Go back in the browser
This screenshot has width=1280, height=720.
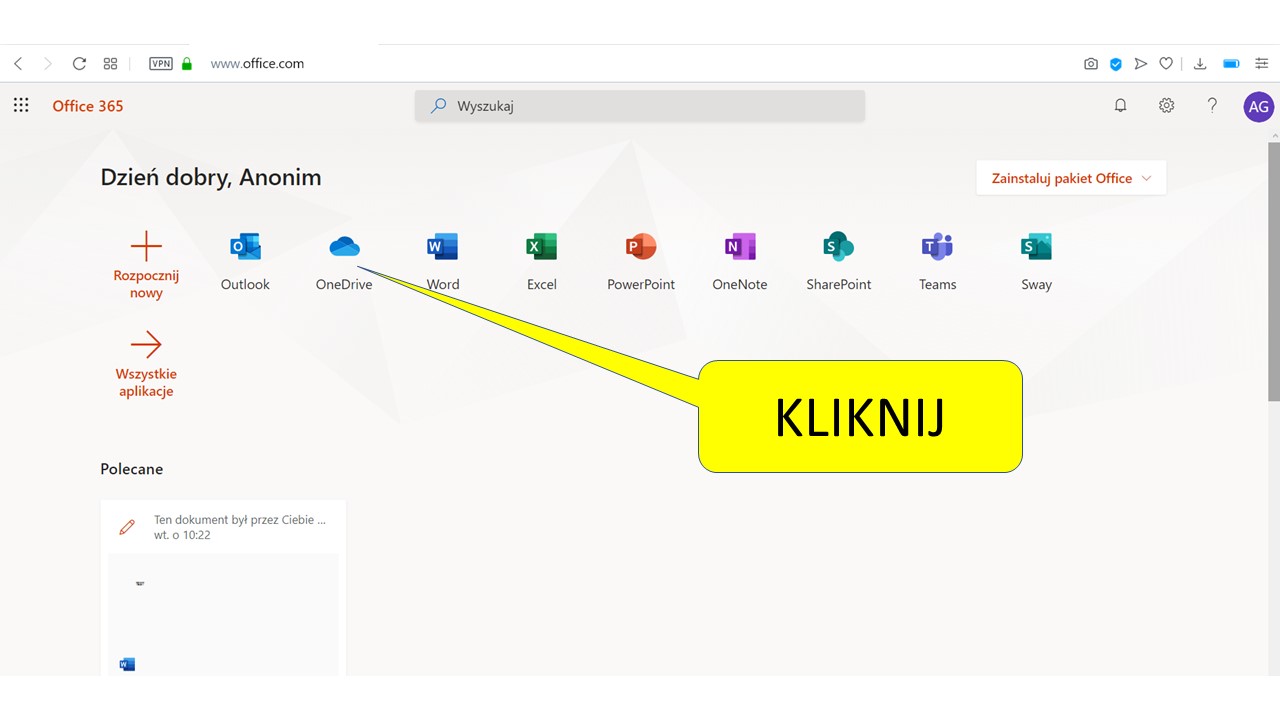click(x=18, y=64)
